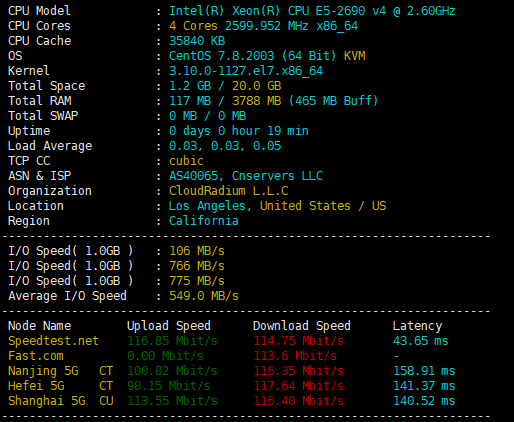The height and width of the screenshot is (422, 514).
Task: Click the Speedtest.net node name
Action: [x=53, y=341]
